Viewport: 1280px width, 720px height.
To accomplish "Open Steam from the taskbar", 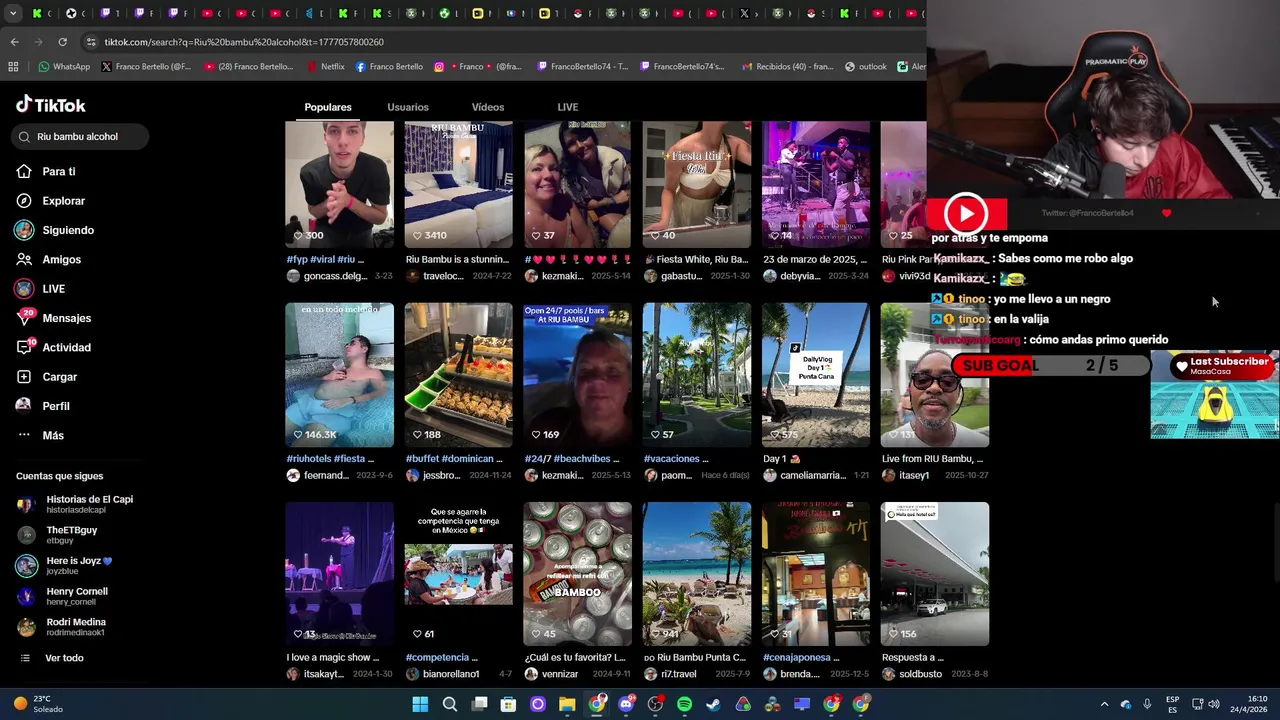I will [713, 704].
